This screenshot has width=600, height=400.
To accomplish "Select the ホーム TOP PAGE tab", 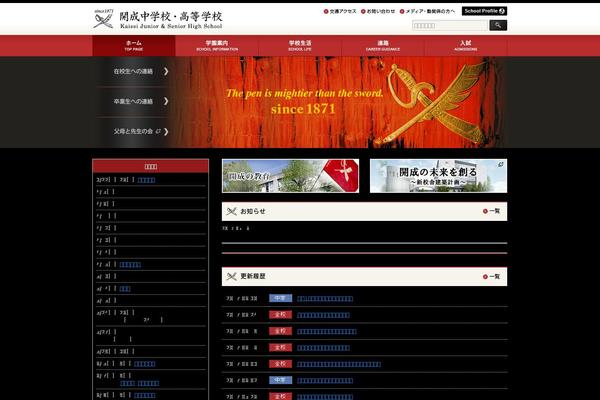I will tap(134, 46).
